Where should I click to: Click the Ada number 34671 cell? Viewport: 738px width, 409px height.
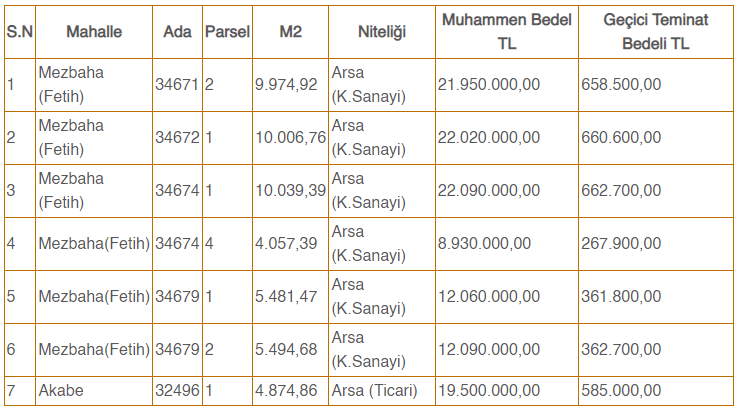point(177,84)
